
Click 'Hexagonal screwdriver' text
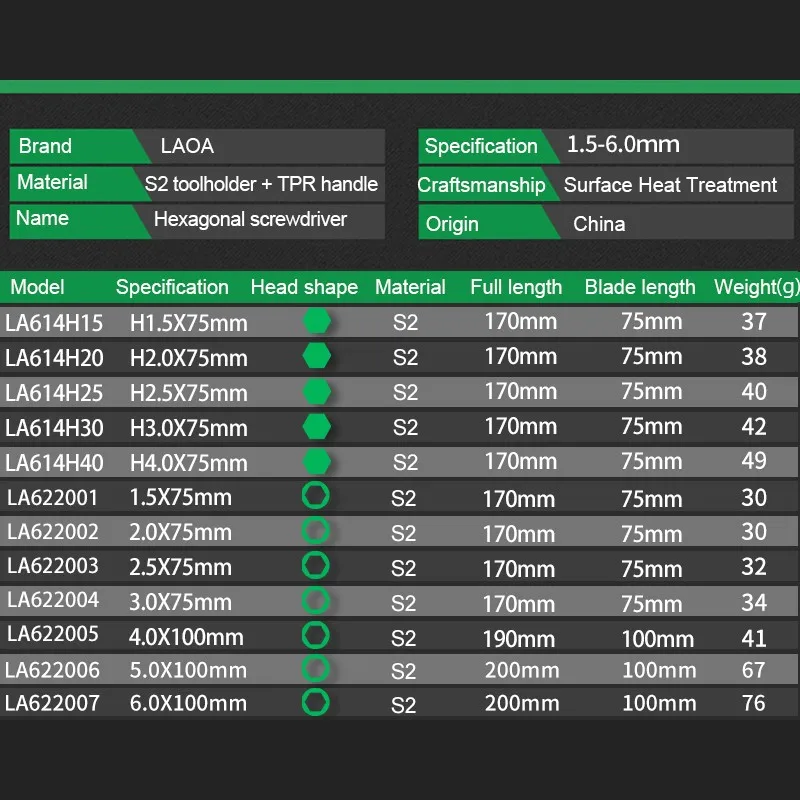click(x=250, y=219)
